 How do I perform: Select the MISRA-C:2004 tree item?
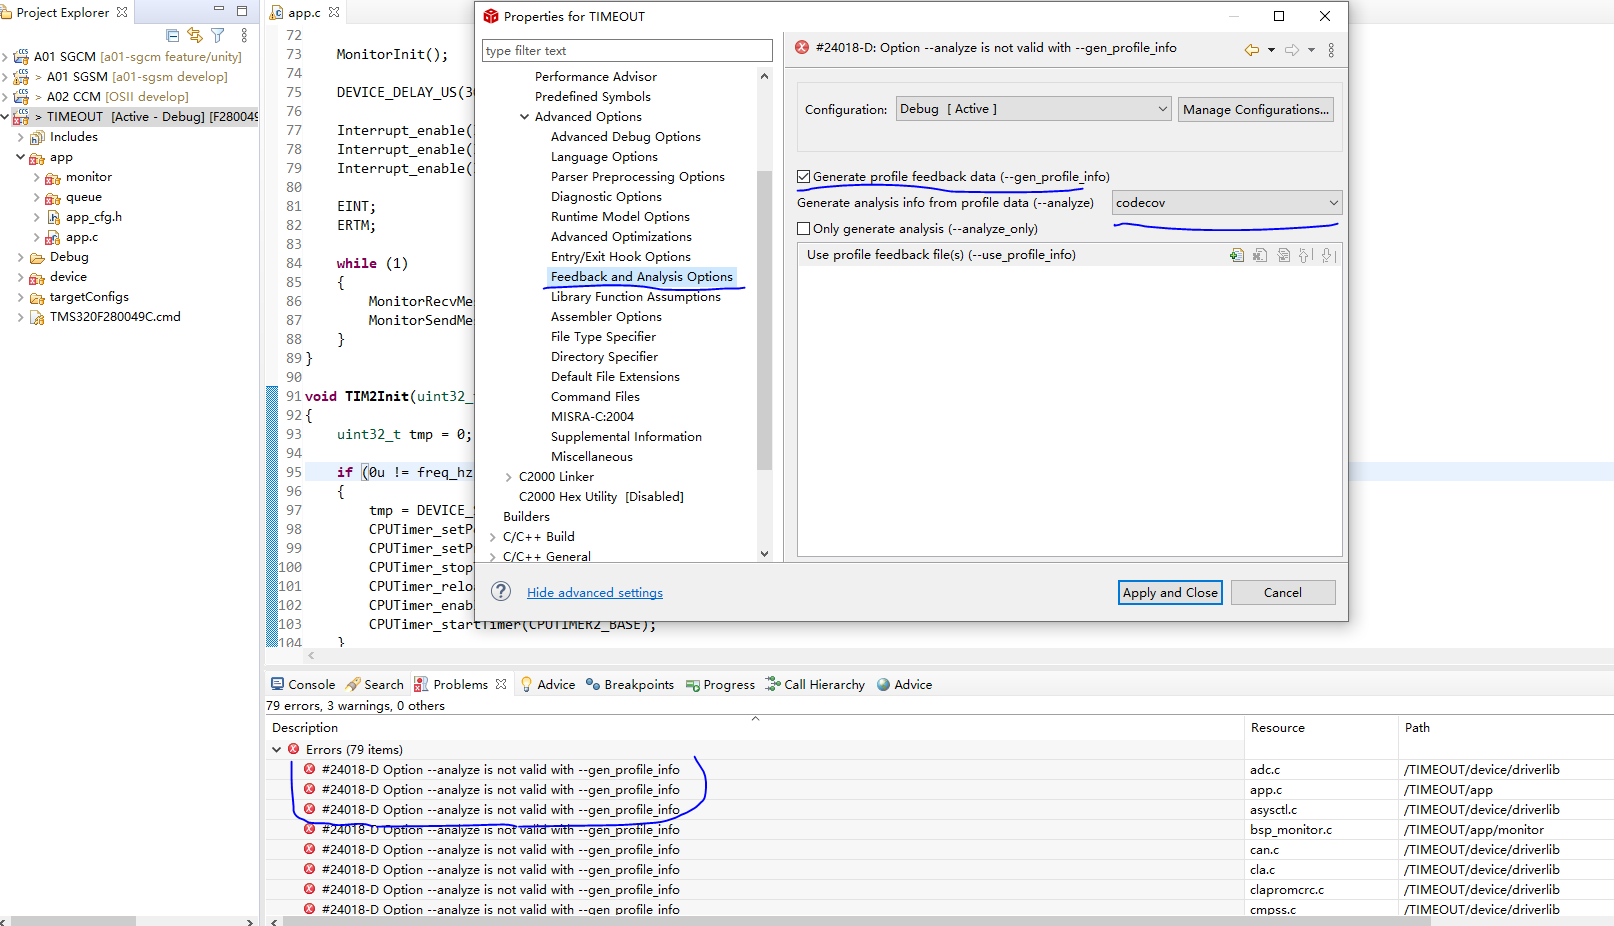[x=592, y=417]
